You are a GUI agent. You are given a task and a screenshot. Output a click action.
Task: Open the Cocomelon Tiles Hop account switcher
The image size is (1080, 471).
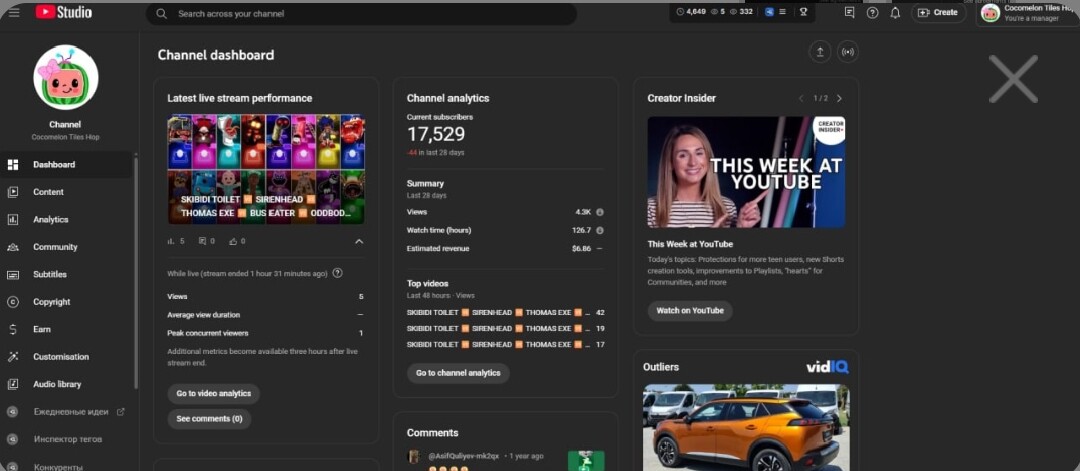(1028, 13)
